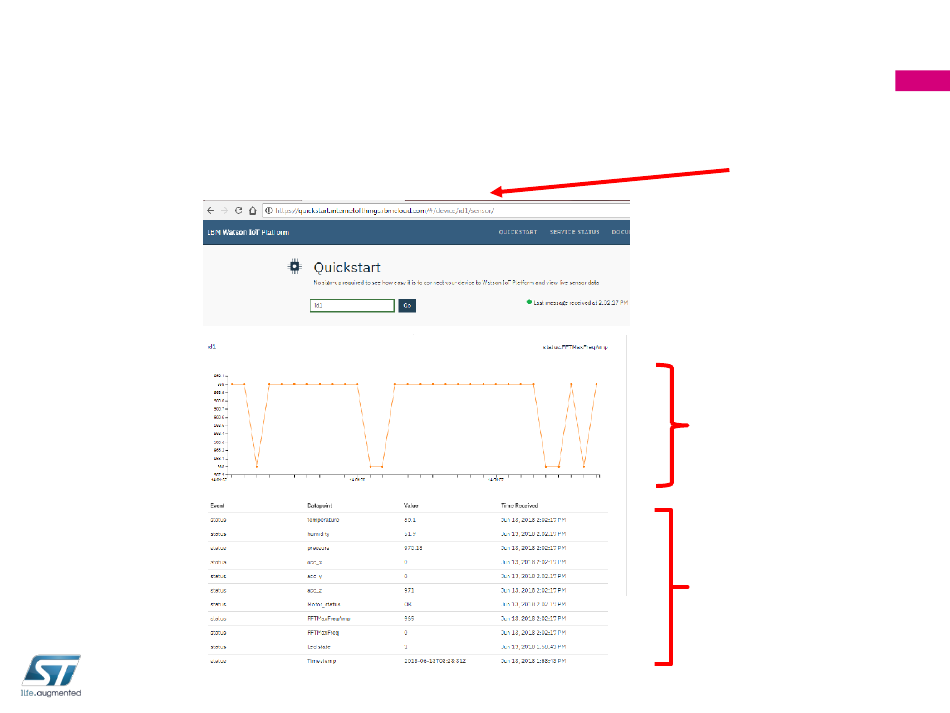Click the Quickstart chip icon
950x713 pixels.
294,267
